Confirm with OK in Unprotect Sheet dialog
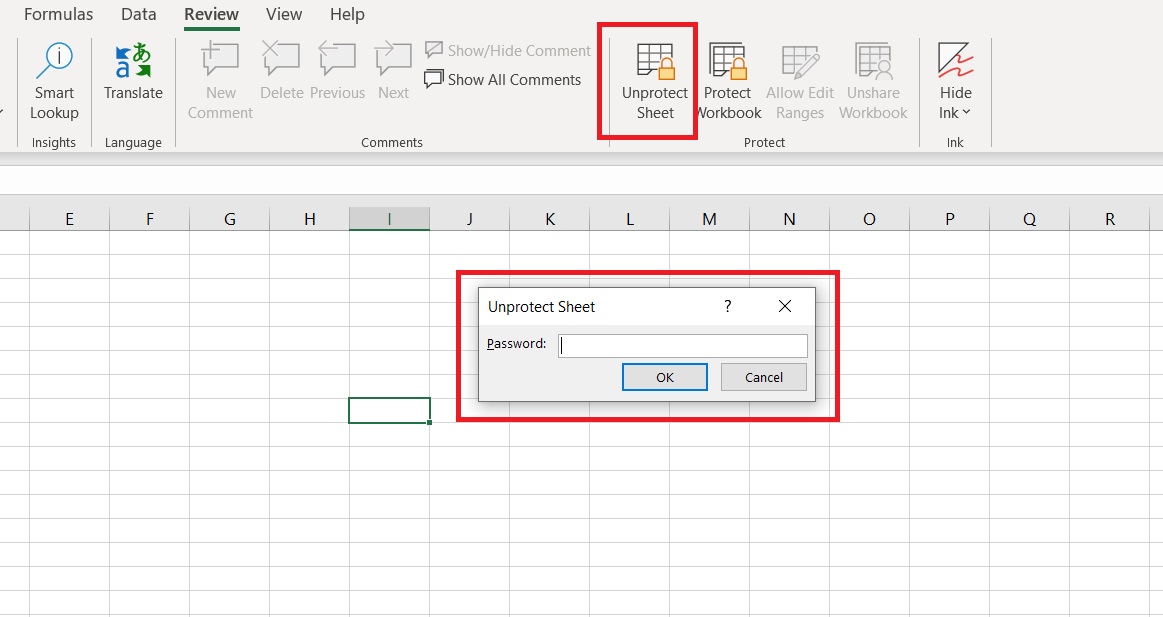The height and width of the screenshot is (617, 1163). pos(665,377)
